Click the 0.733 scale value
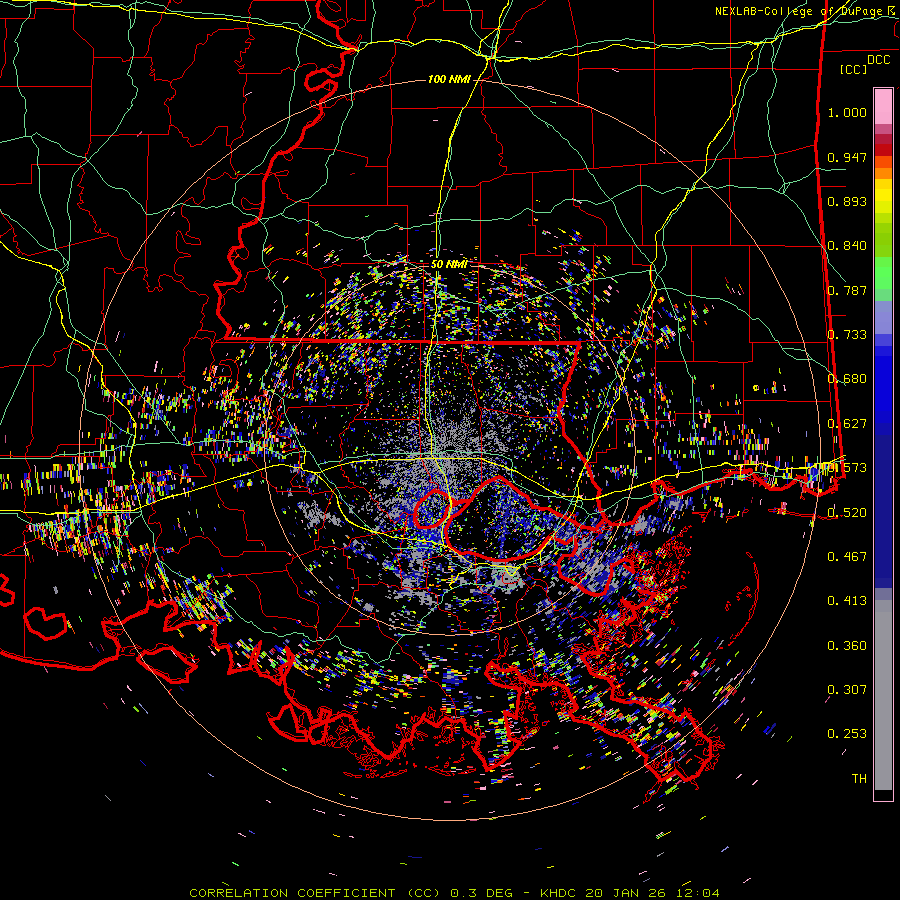Image resolution: width=900 pixels, height=900 pixels. coord(847,335)
